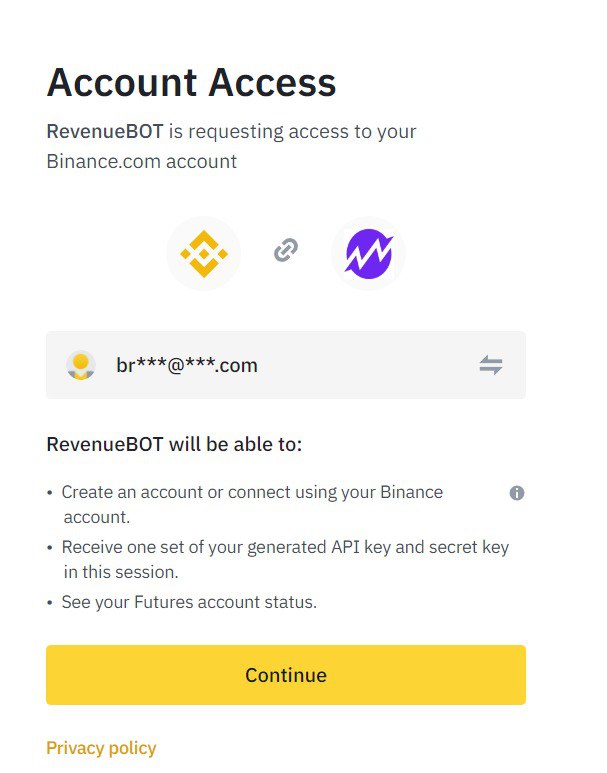Viewport: 607px width, 773px height.
Task: Open the Privacy policy link
Action: pyautogui.click(x=101, y=748)
